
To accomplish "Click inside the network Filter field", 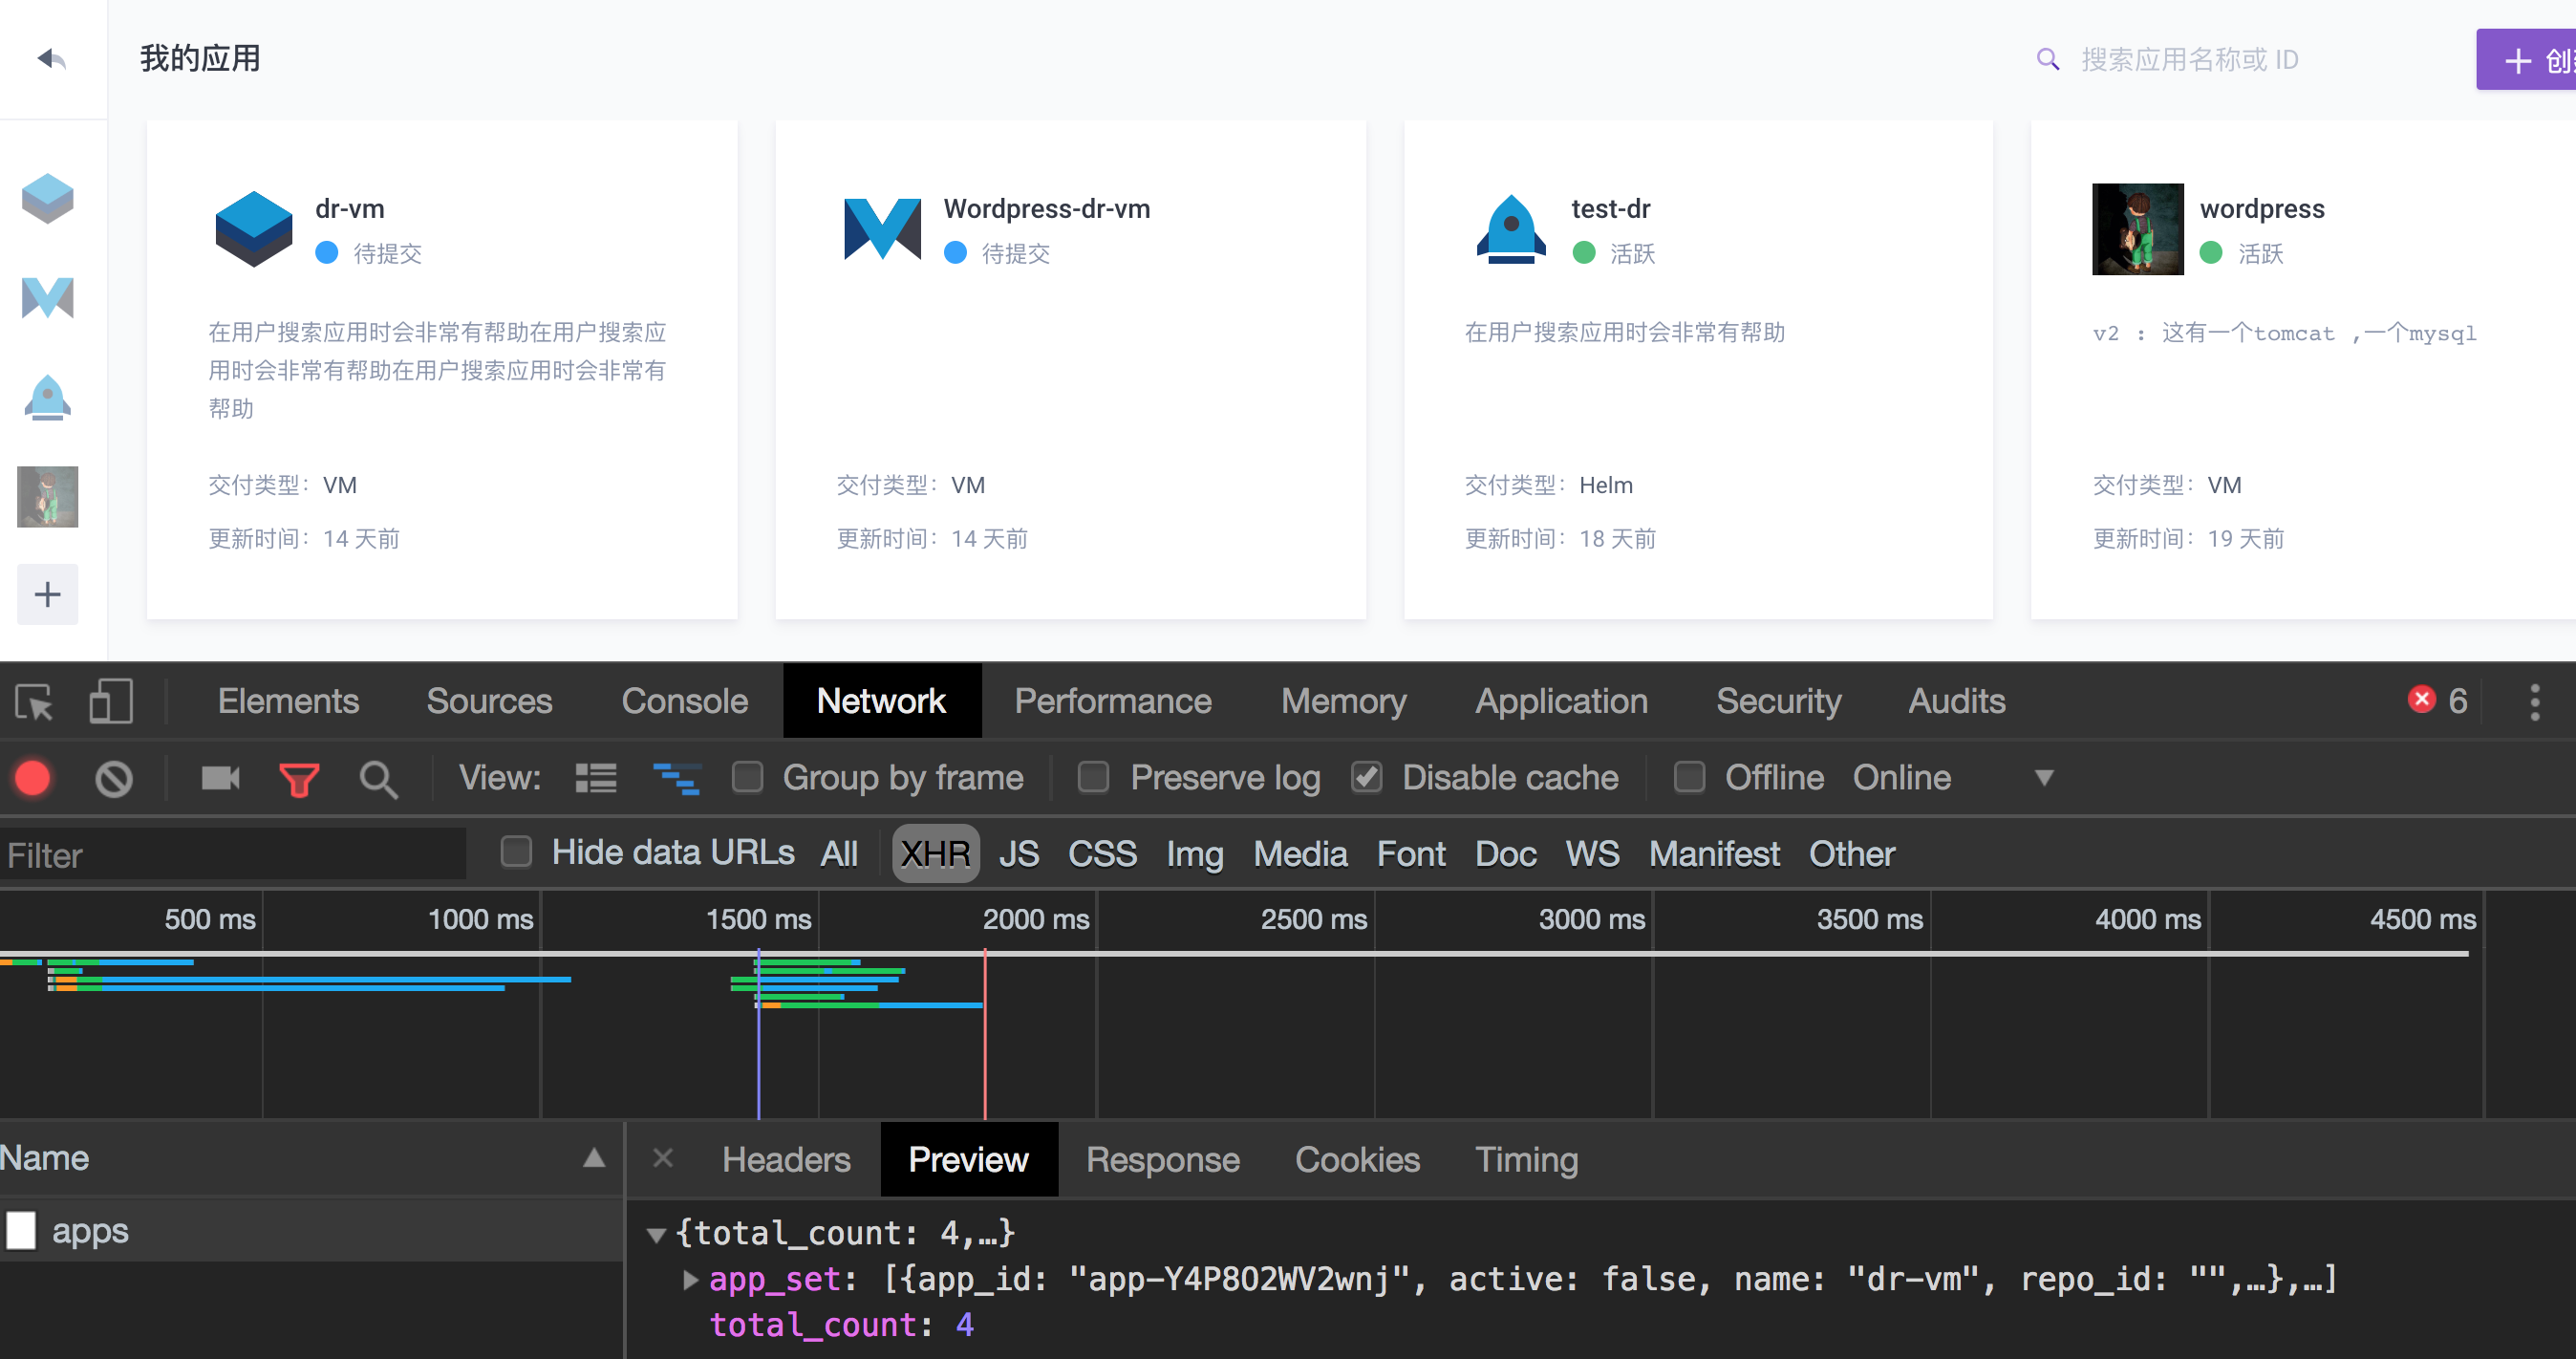I will pyautogui.click(x=230, y=854).
